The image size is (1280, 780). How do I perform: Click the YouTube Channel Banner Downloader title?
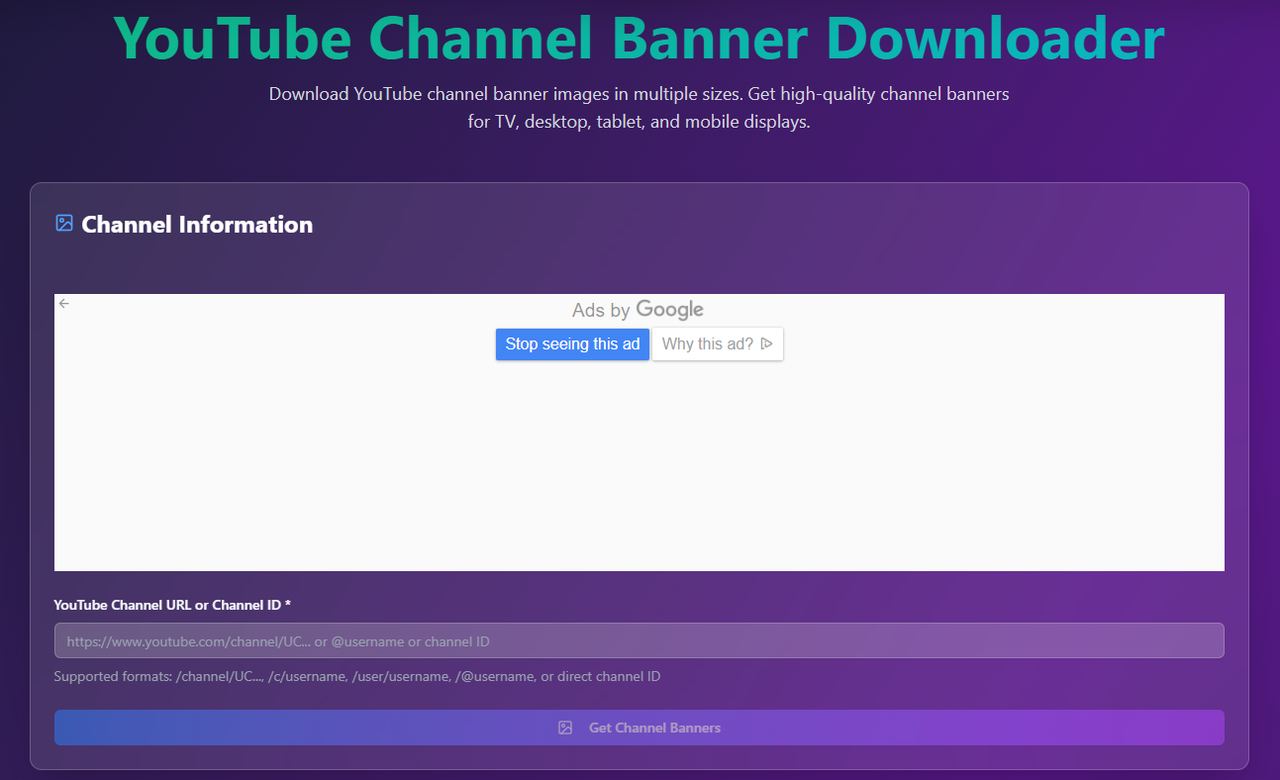point(638,38)
